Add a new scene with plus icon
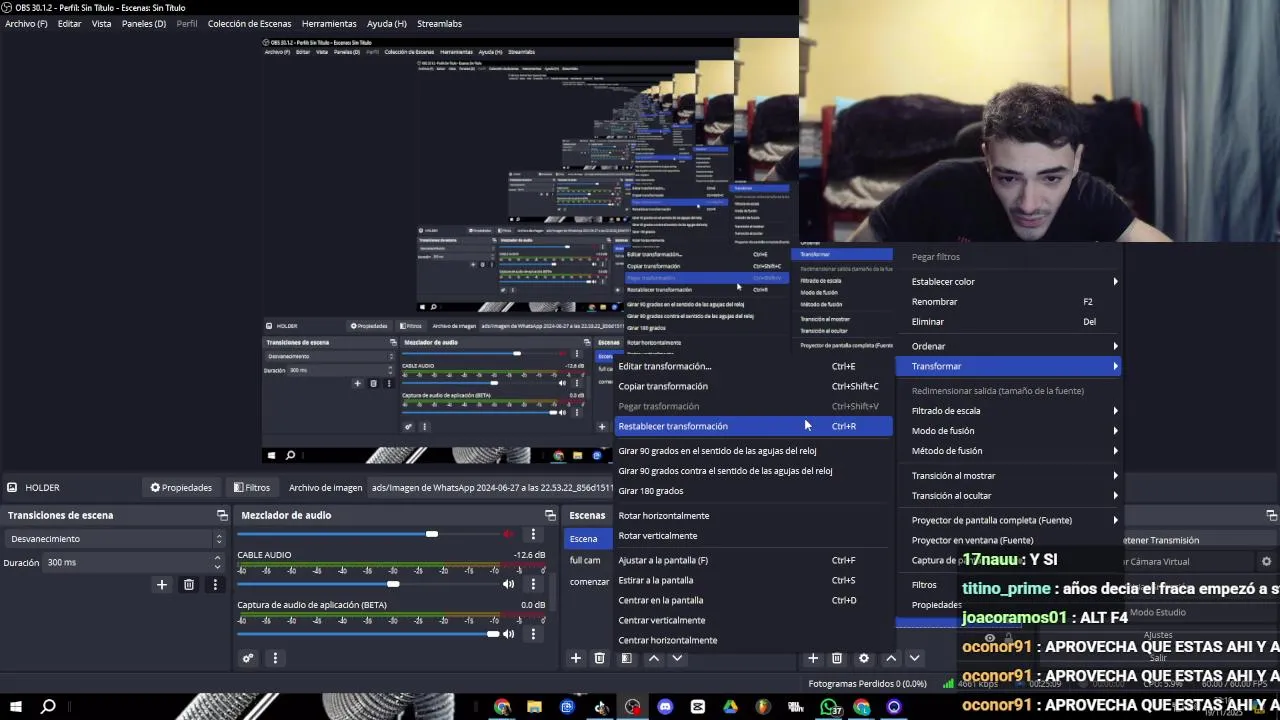1280x720 pixels. (x=575, y=658)
